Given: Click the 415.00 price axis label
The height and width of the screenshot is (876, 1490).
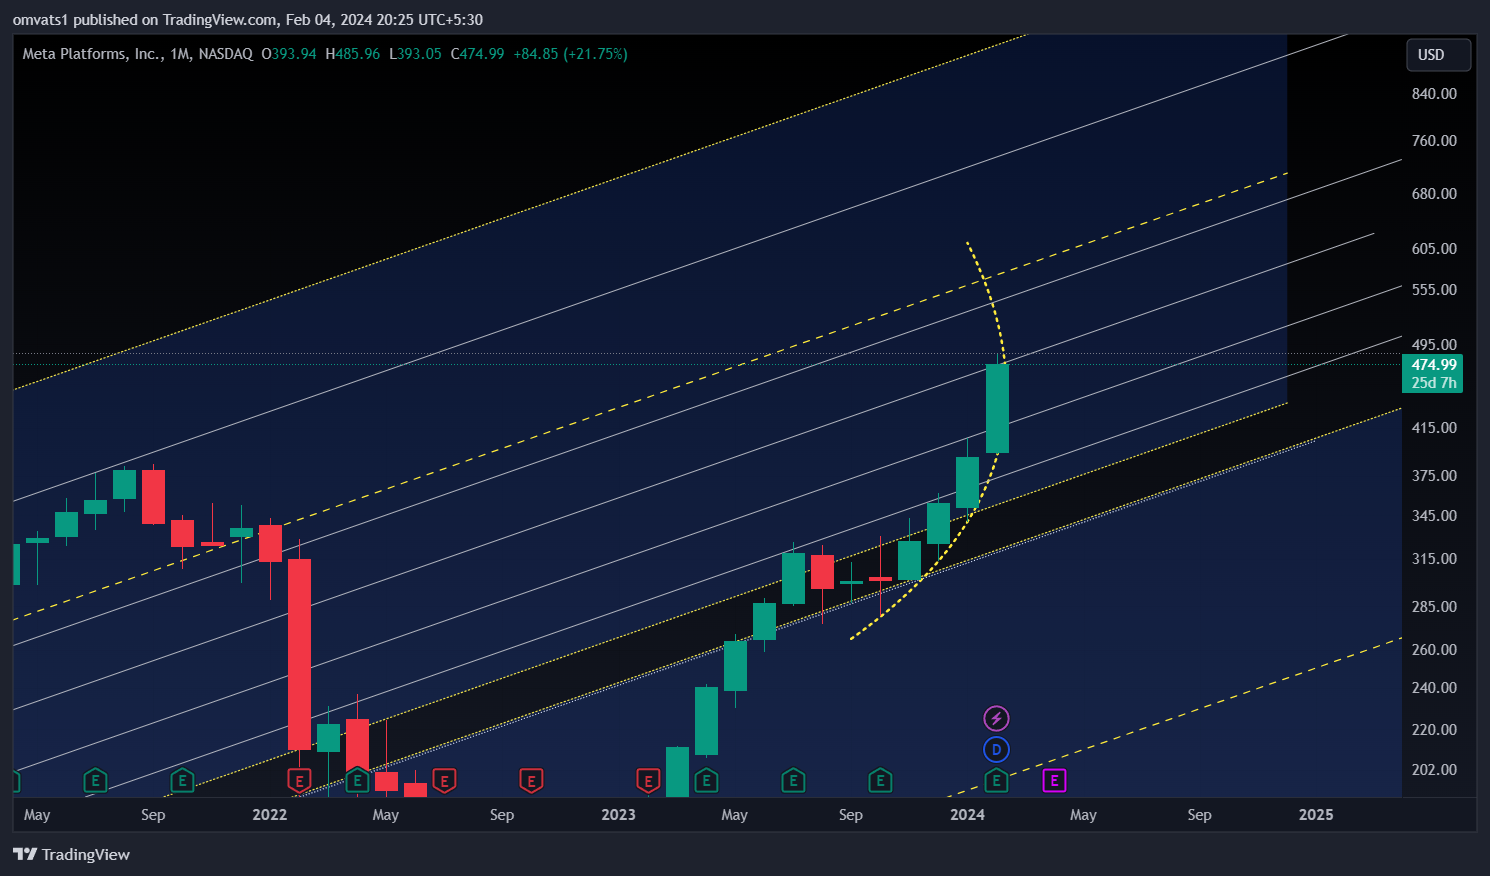Looking at the screenshot, I should point(1434,427).
